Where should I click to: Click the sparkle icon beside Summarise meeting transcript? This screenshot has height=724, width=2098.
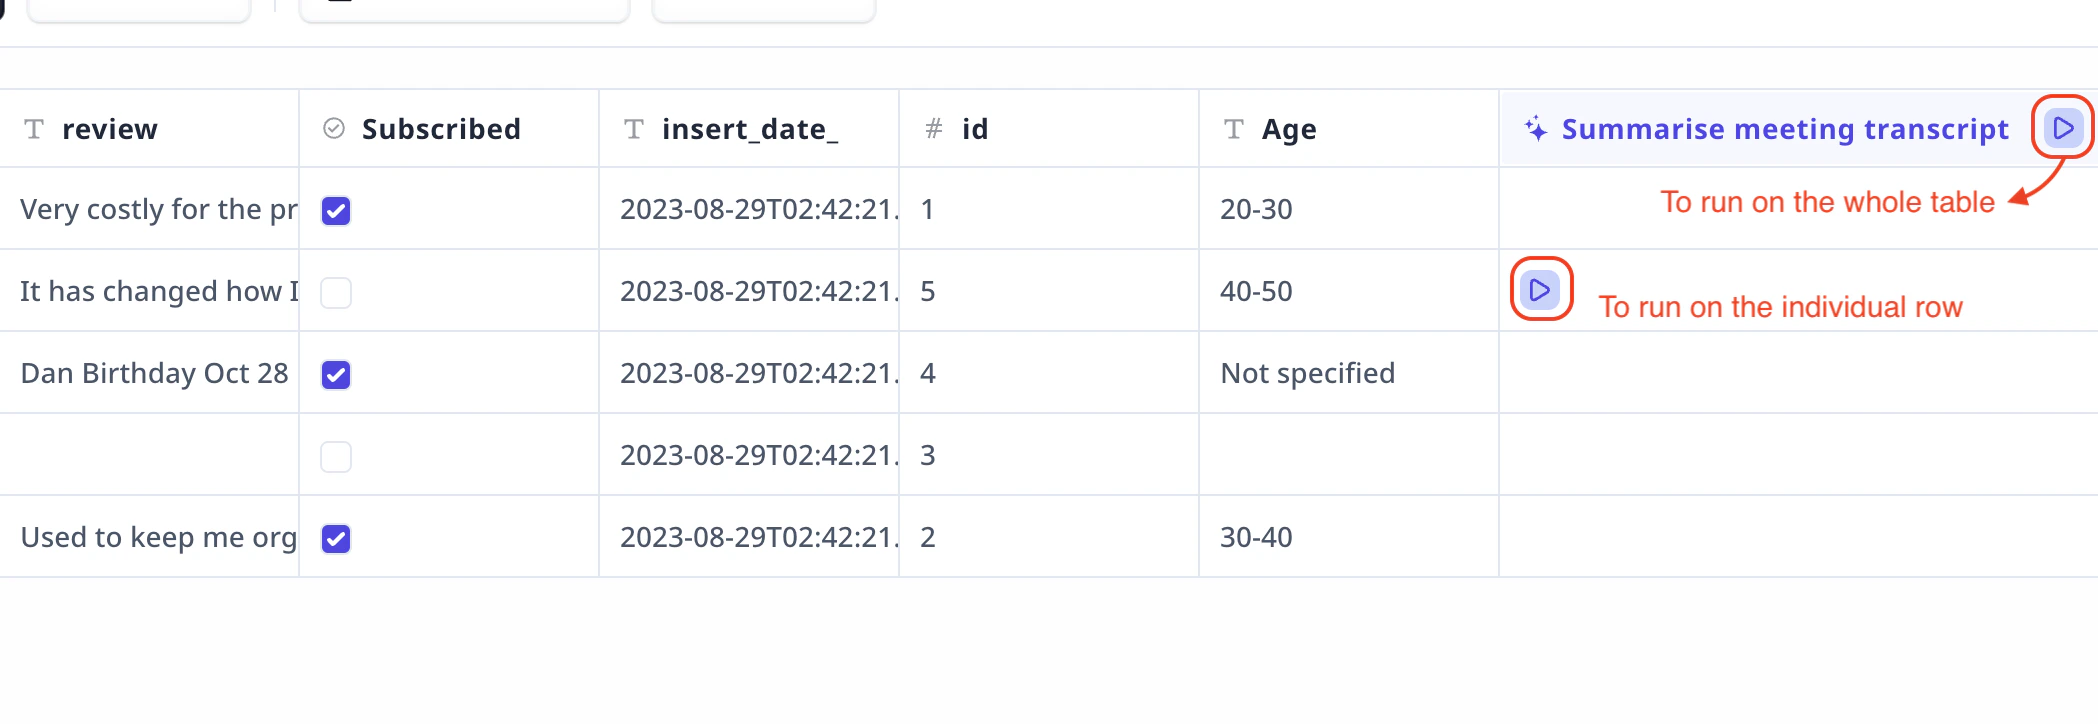(1535, 129)
